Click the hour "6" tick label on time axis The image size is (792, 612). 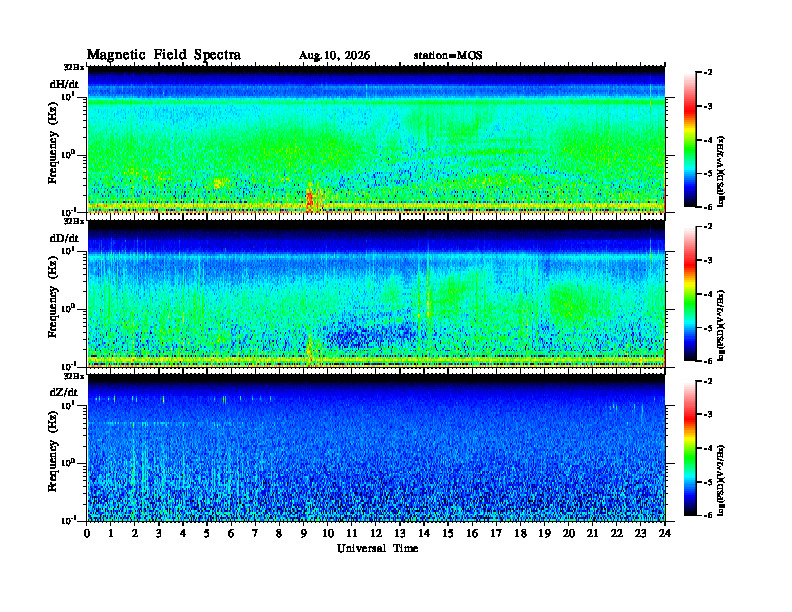coord(231,533)
